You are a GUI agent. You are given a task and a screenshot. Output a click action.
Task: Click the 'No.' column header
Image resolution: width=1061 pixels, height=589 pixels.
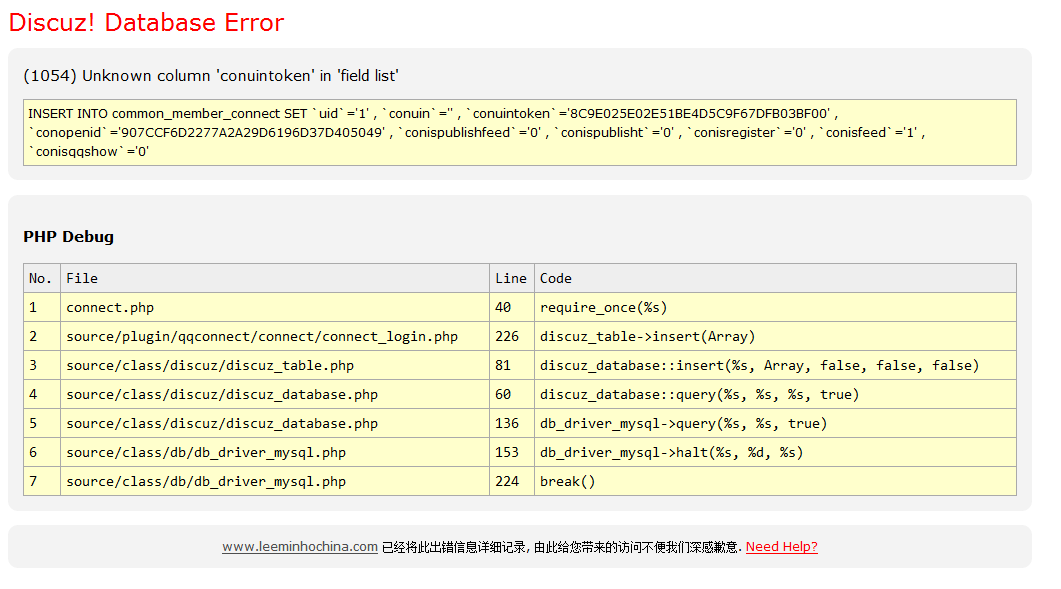(x=42, y=278)
